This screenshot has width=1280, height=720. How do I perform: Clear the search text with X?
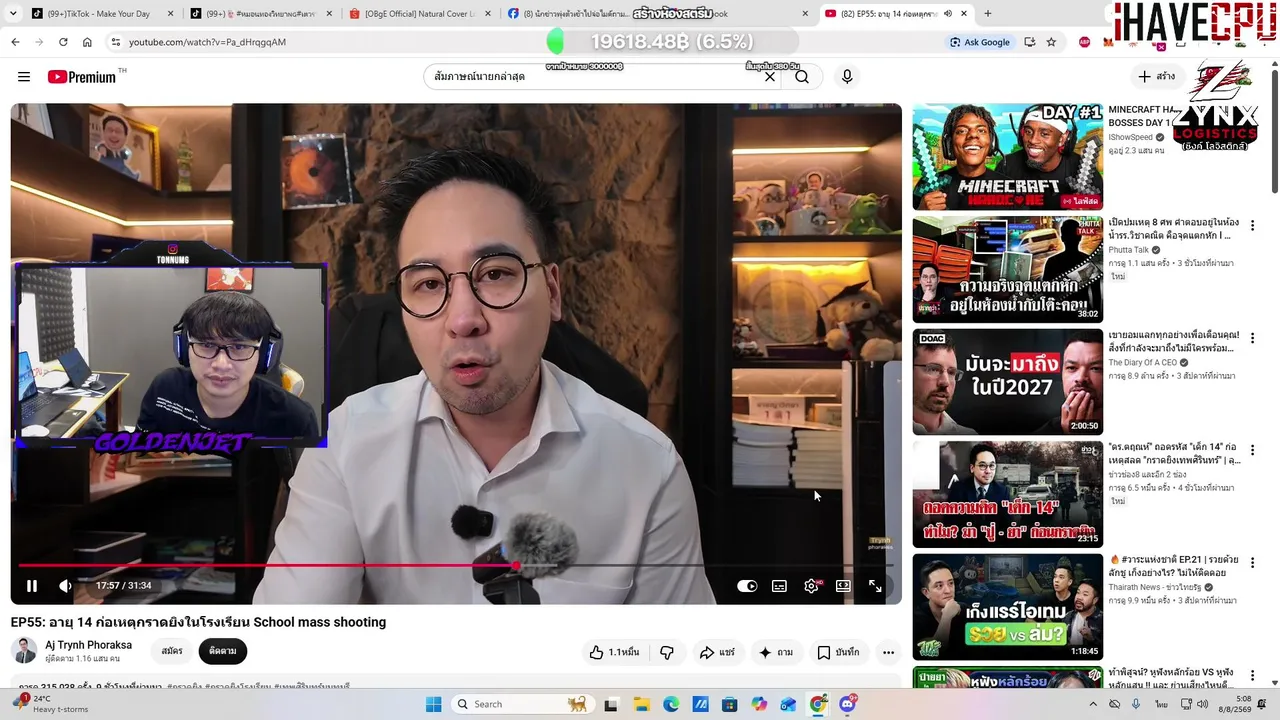[x=770, y=77]
